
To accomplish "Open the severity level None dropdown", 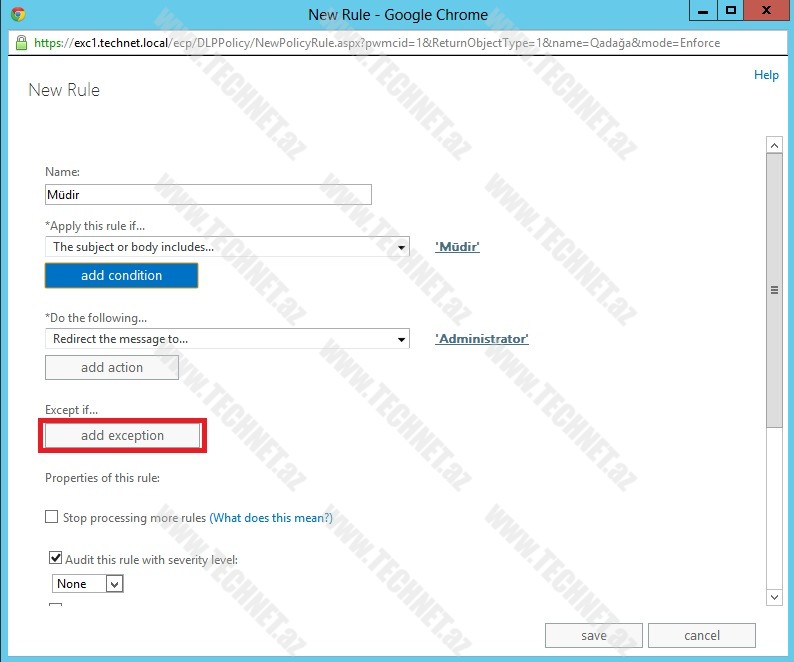I will (88, 584).
